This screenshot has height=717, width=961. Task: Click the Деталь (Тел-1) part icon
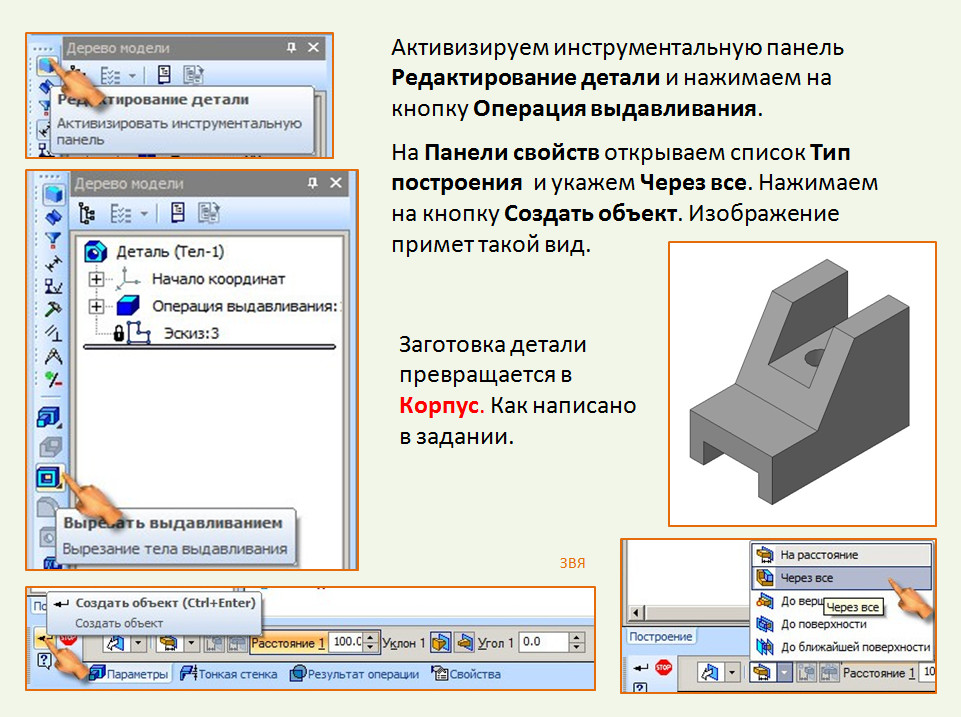[x=95, y=249]
